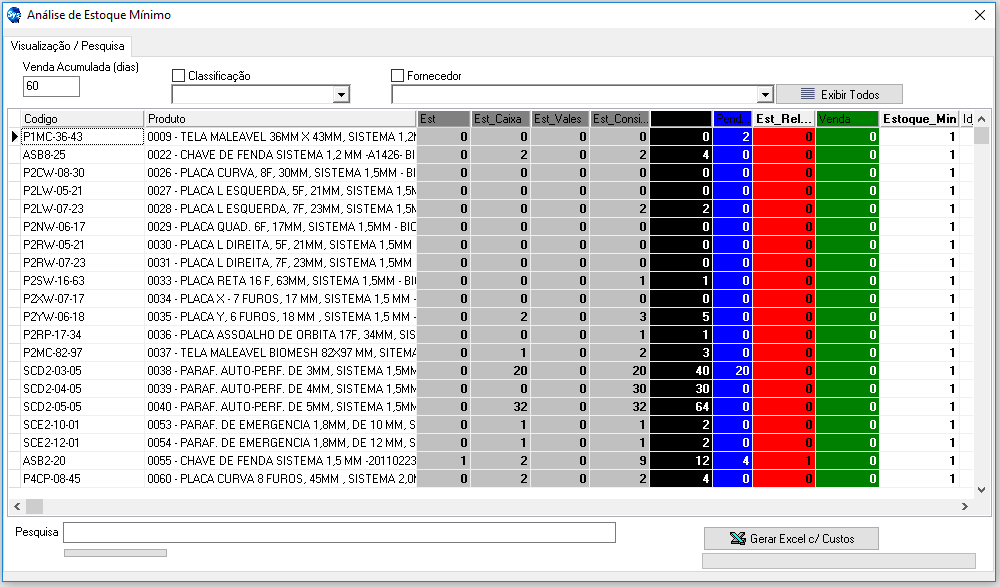This screenshot has height=587, width=1000.
Task: Select the row with code SCD2-03-05
Action: tap(80, 371)
